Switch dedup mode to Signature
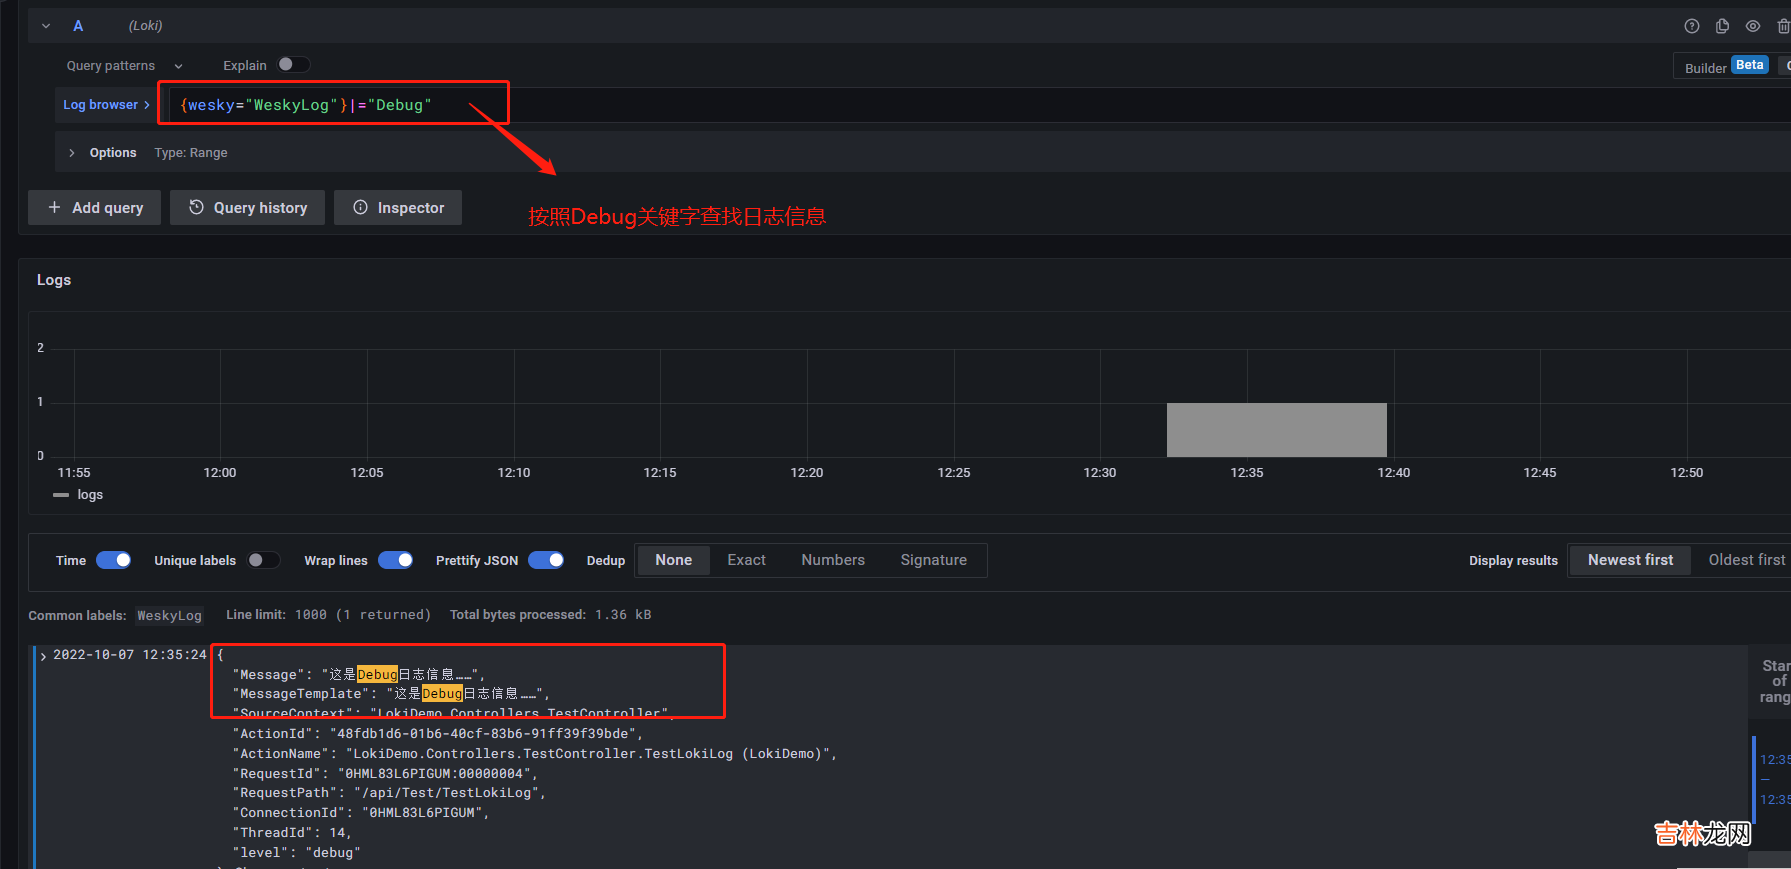The width and height of the screenshot is (1791, 869). click(x=933, y=560)
